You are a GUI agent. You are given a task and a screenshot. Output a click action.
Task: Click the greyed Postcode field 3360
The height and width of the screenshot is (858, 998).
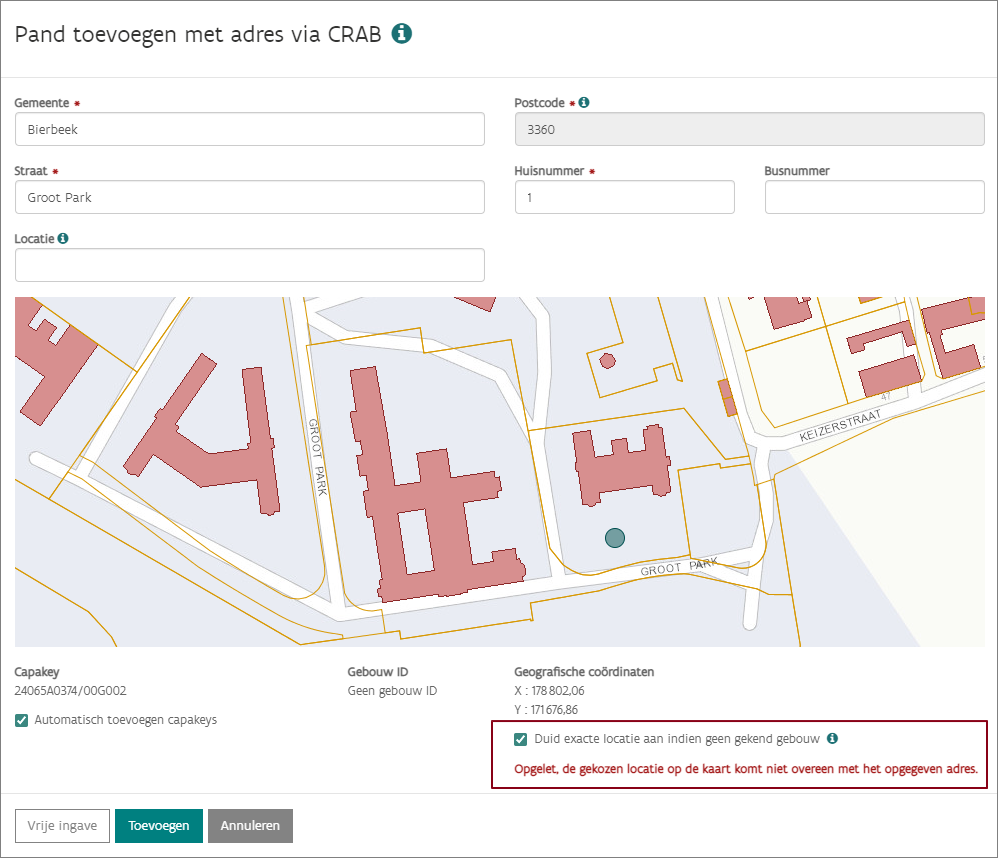pos(749,129)
